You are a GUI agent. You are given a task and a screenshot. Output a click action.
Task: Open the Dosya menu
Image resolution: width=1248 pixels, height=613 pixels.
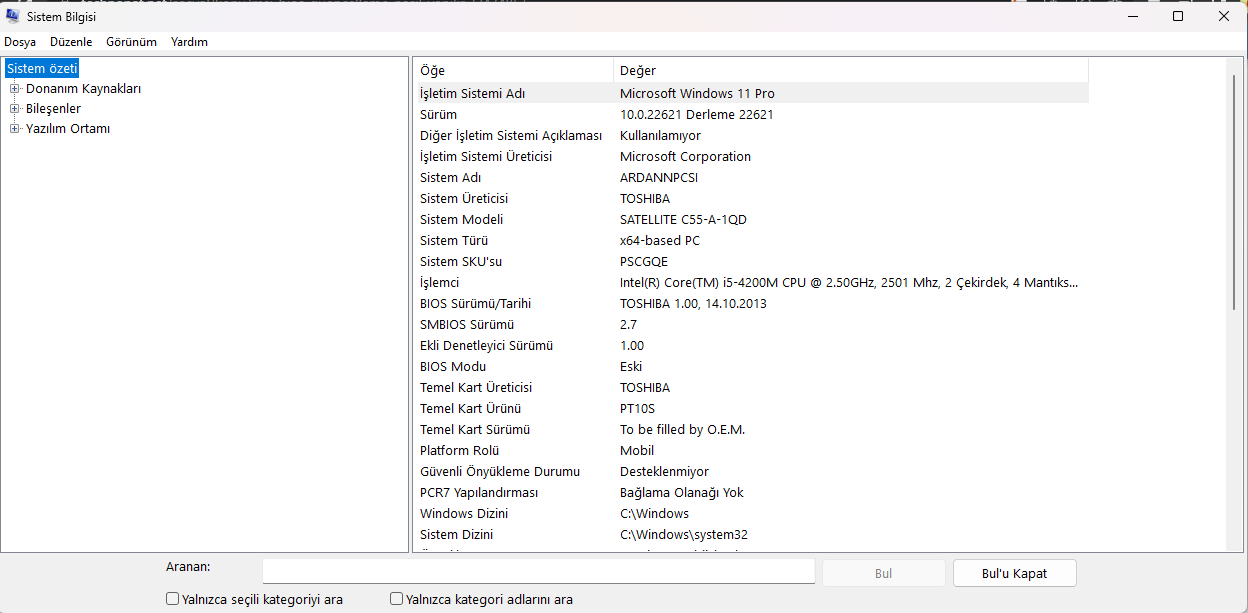(20, 42)
